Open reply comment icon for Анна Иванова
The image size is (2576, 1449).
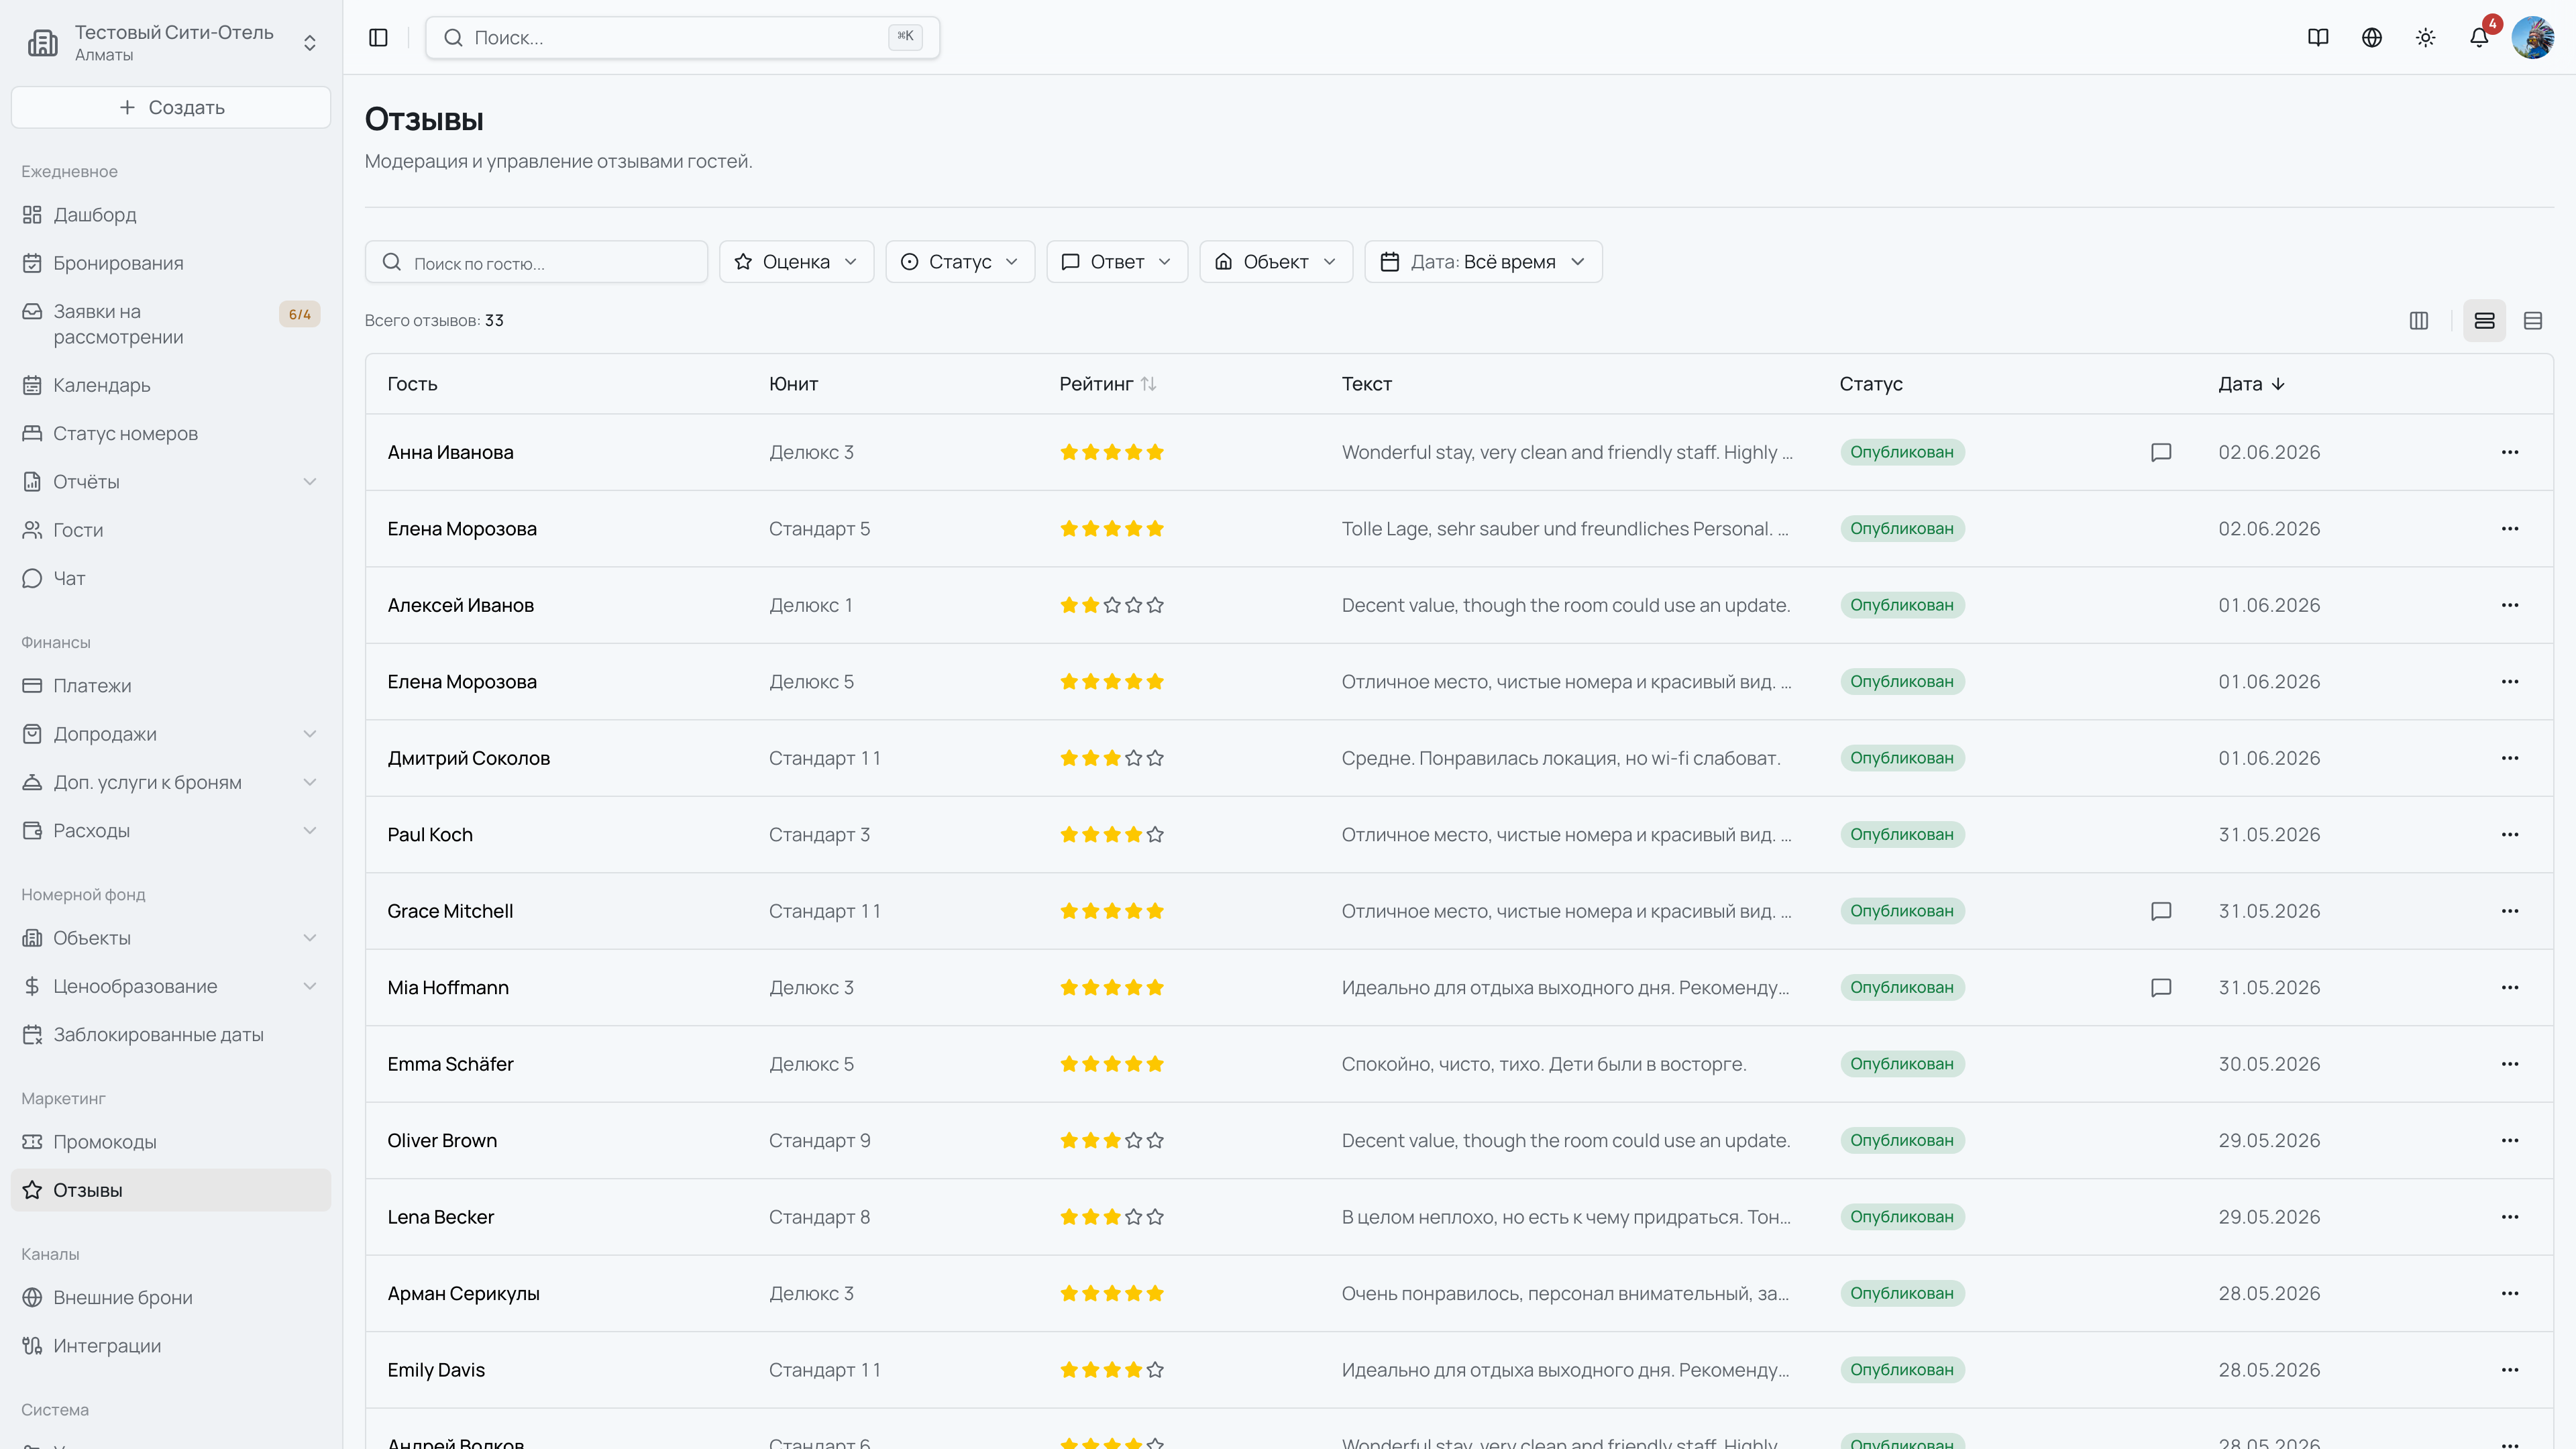2161,452
